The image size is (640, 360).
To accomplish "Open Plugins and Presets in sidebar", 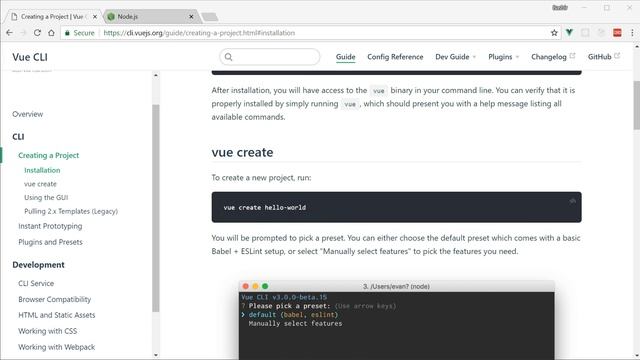I will coord(50,242).
